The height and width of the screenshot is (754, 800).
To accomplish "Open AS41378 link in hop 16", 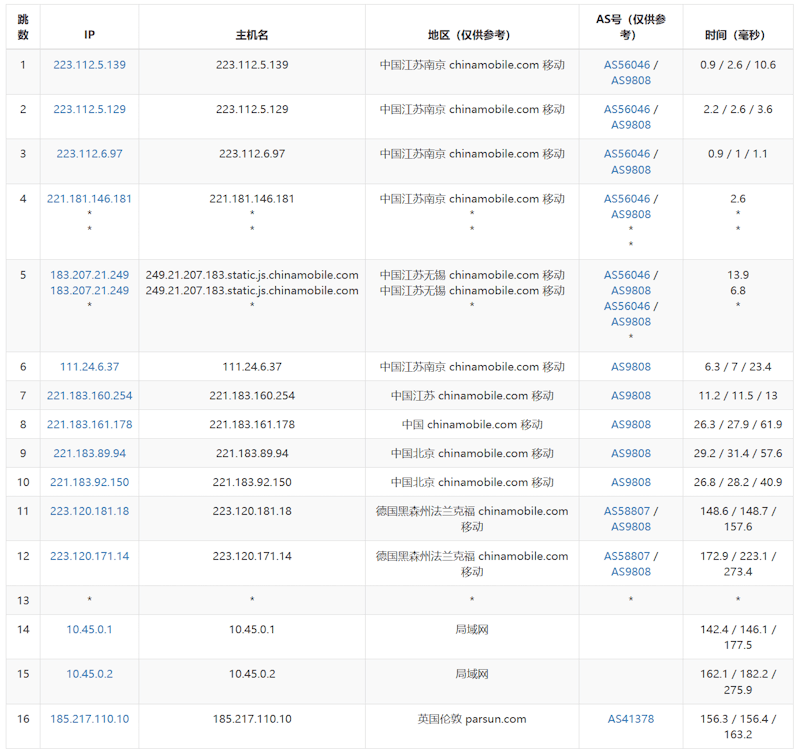I will click(631, 719).
